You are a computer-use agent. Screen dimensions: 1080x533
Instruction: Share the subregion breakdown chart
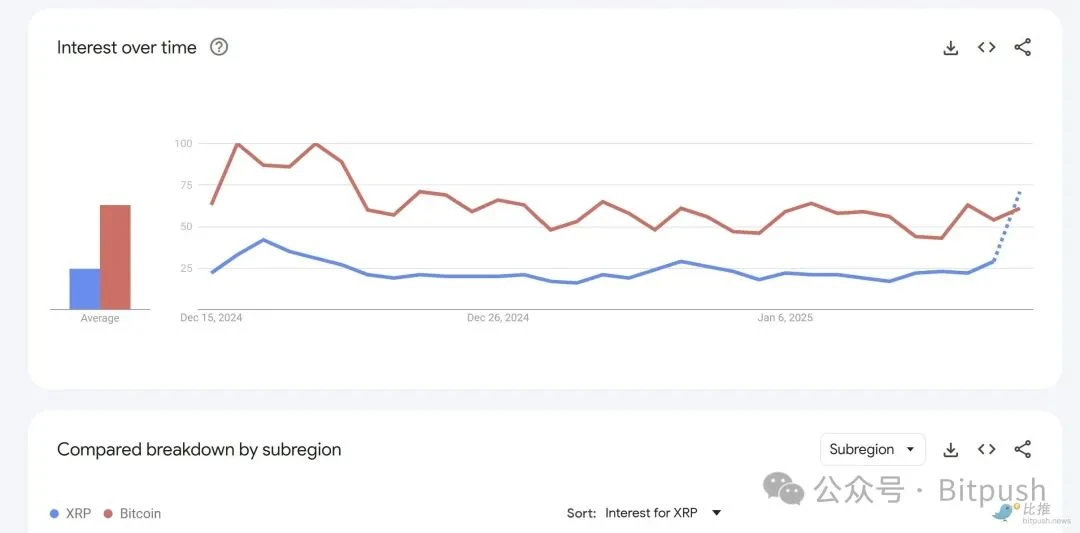pyautogui.click(x=1023, y=449)
